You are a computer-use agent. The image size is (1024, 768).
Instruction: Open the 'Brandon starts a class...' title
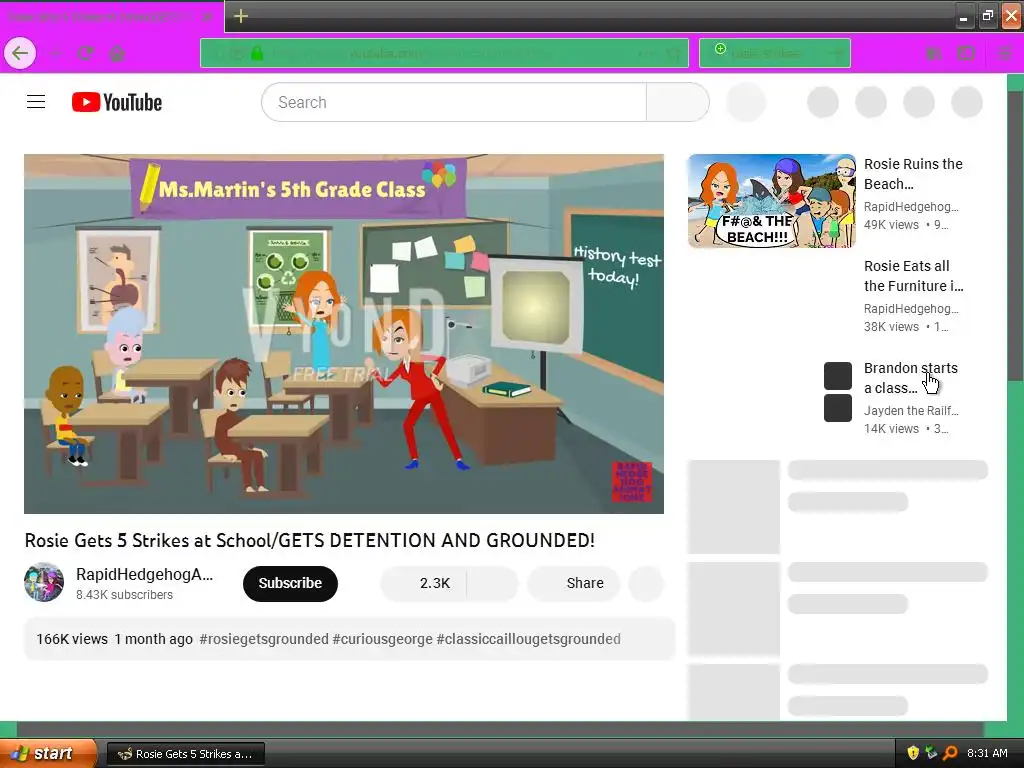[x=910, y=377]
